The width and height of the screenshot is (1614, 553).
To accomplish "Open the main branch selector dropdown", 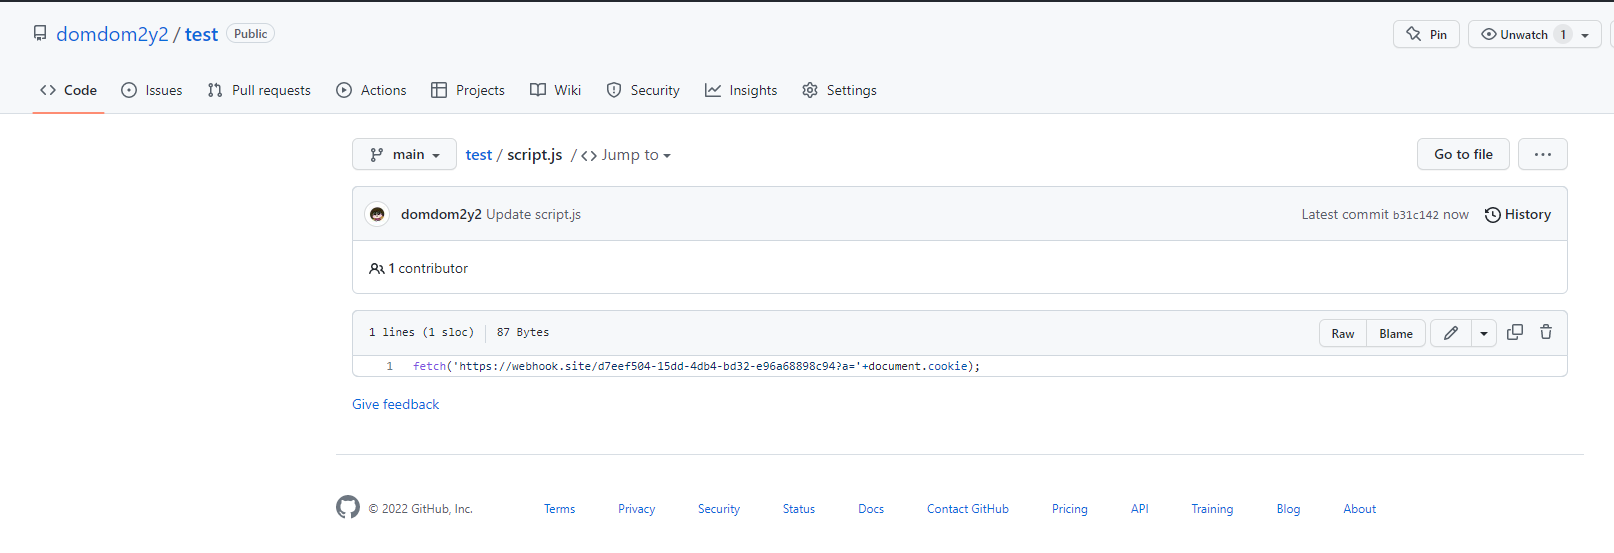I will (404, 154).
